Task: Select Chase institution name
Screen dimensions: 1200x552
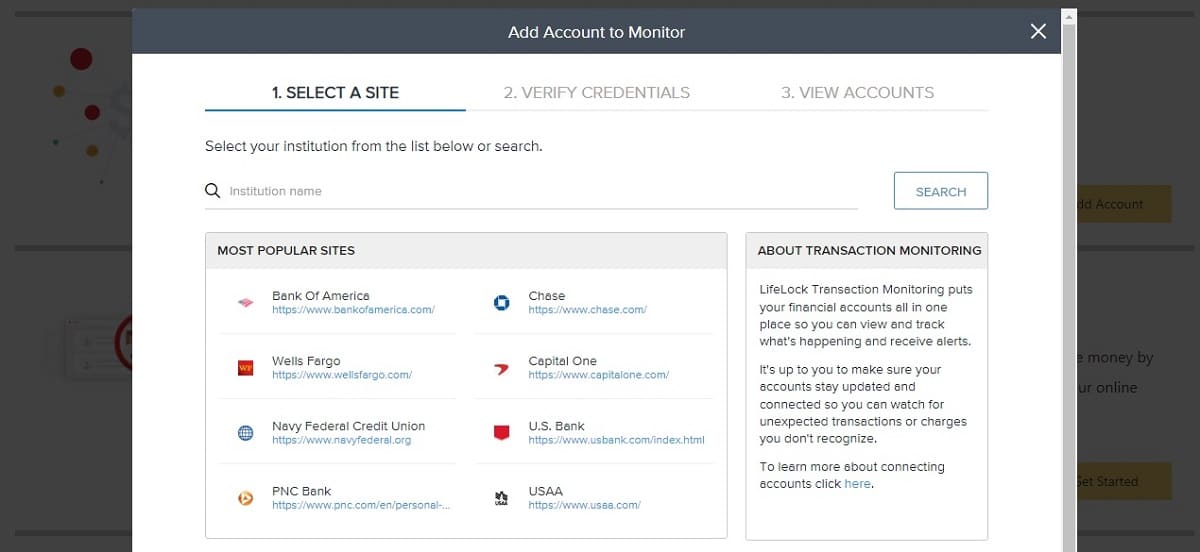Action: click(547, 296)
